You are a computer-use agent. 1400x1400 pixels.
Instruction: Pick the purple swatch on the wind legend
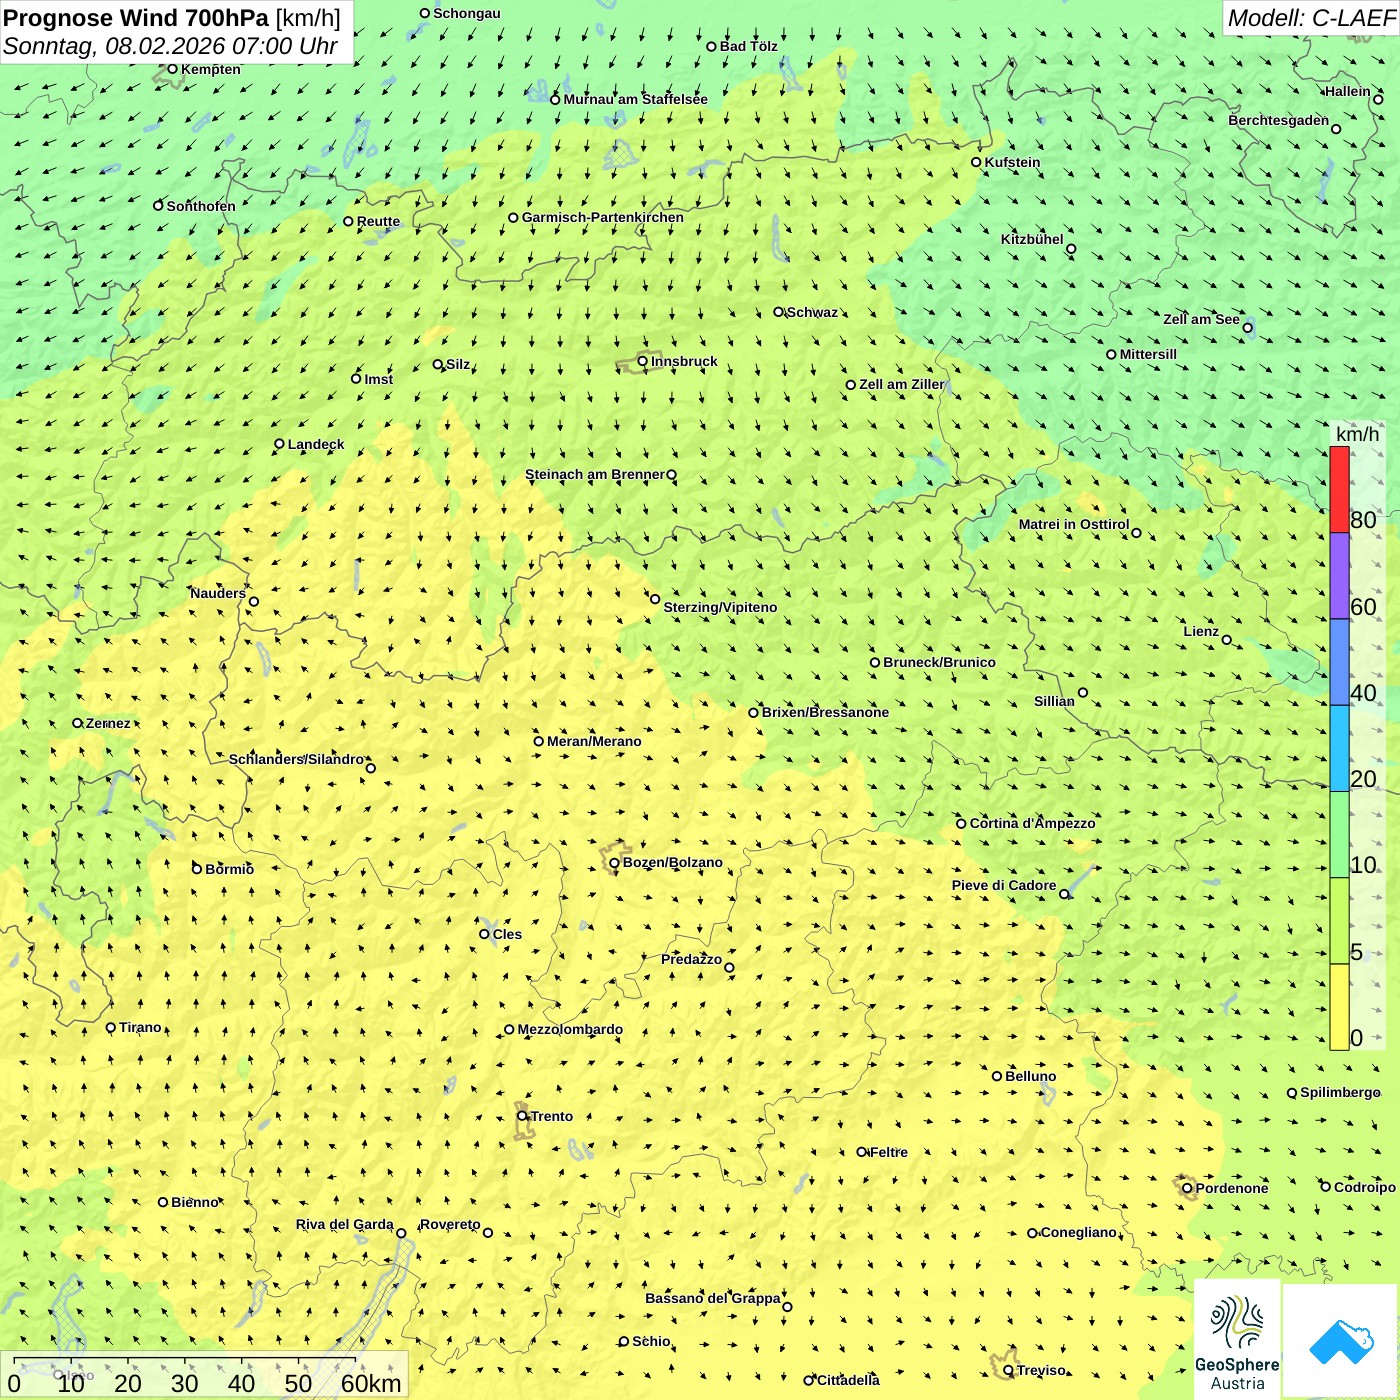point(1339,576)
